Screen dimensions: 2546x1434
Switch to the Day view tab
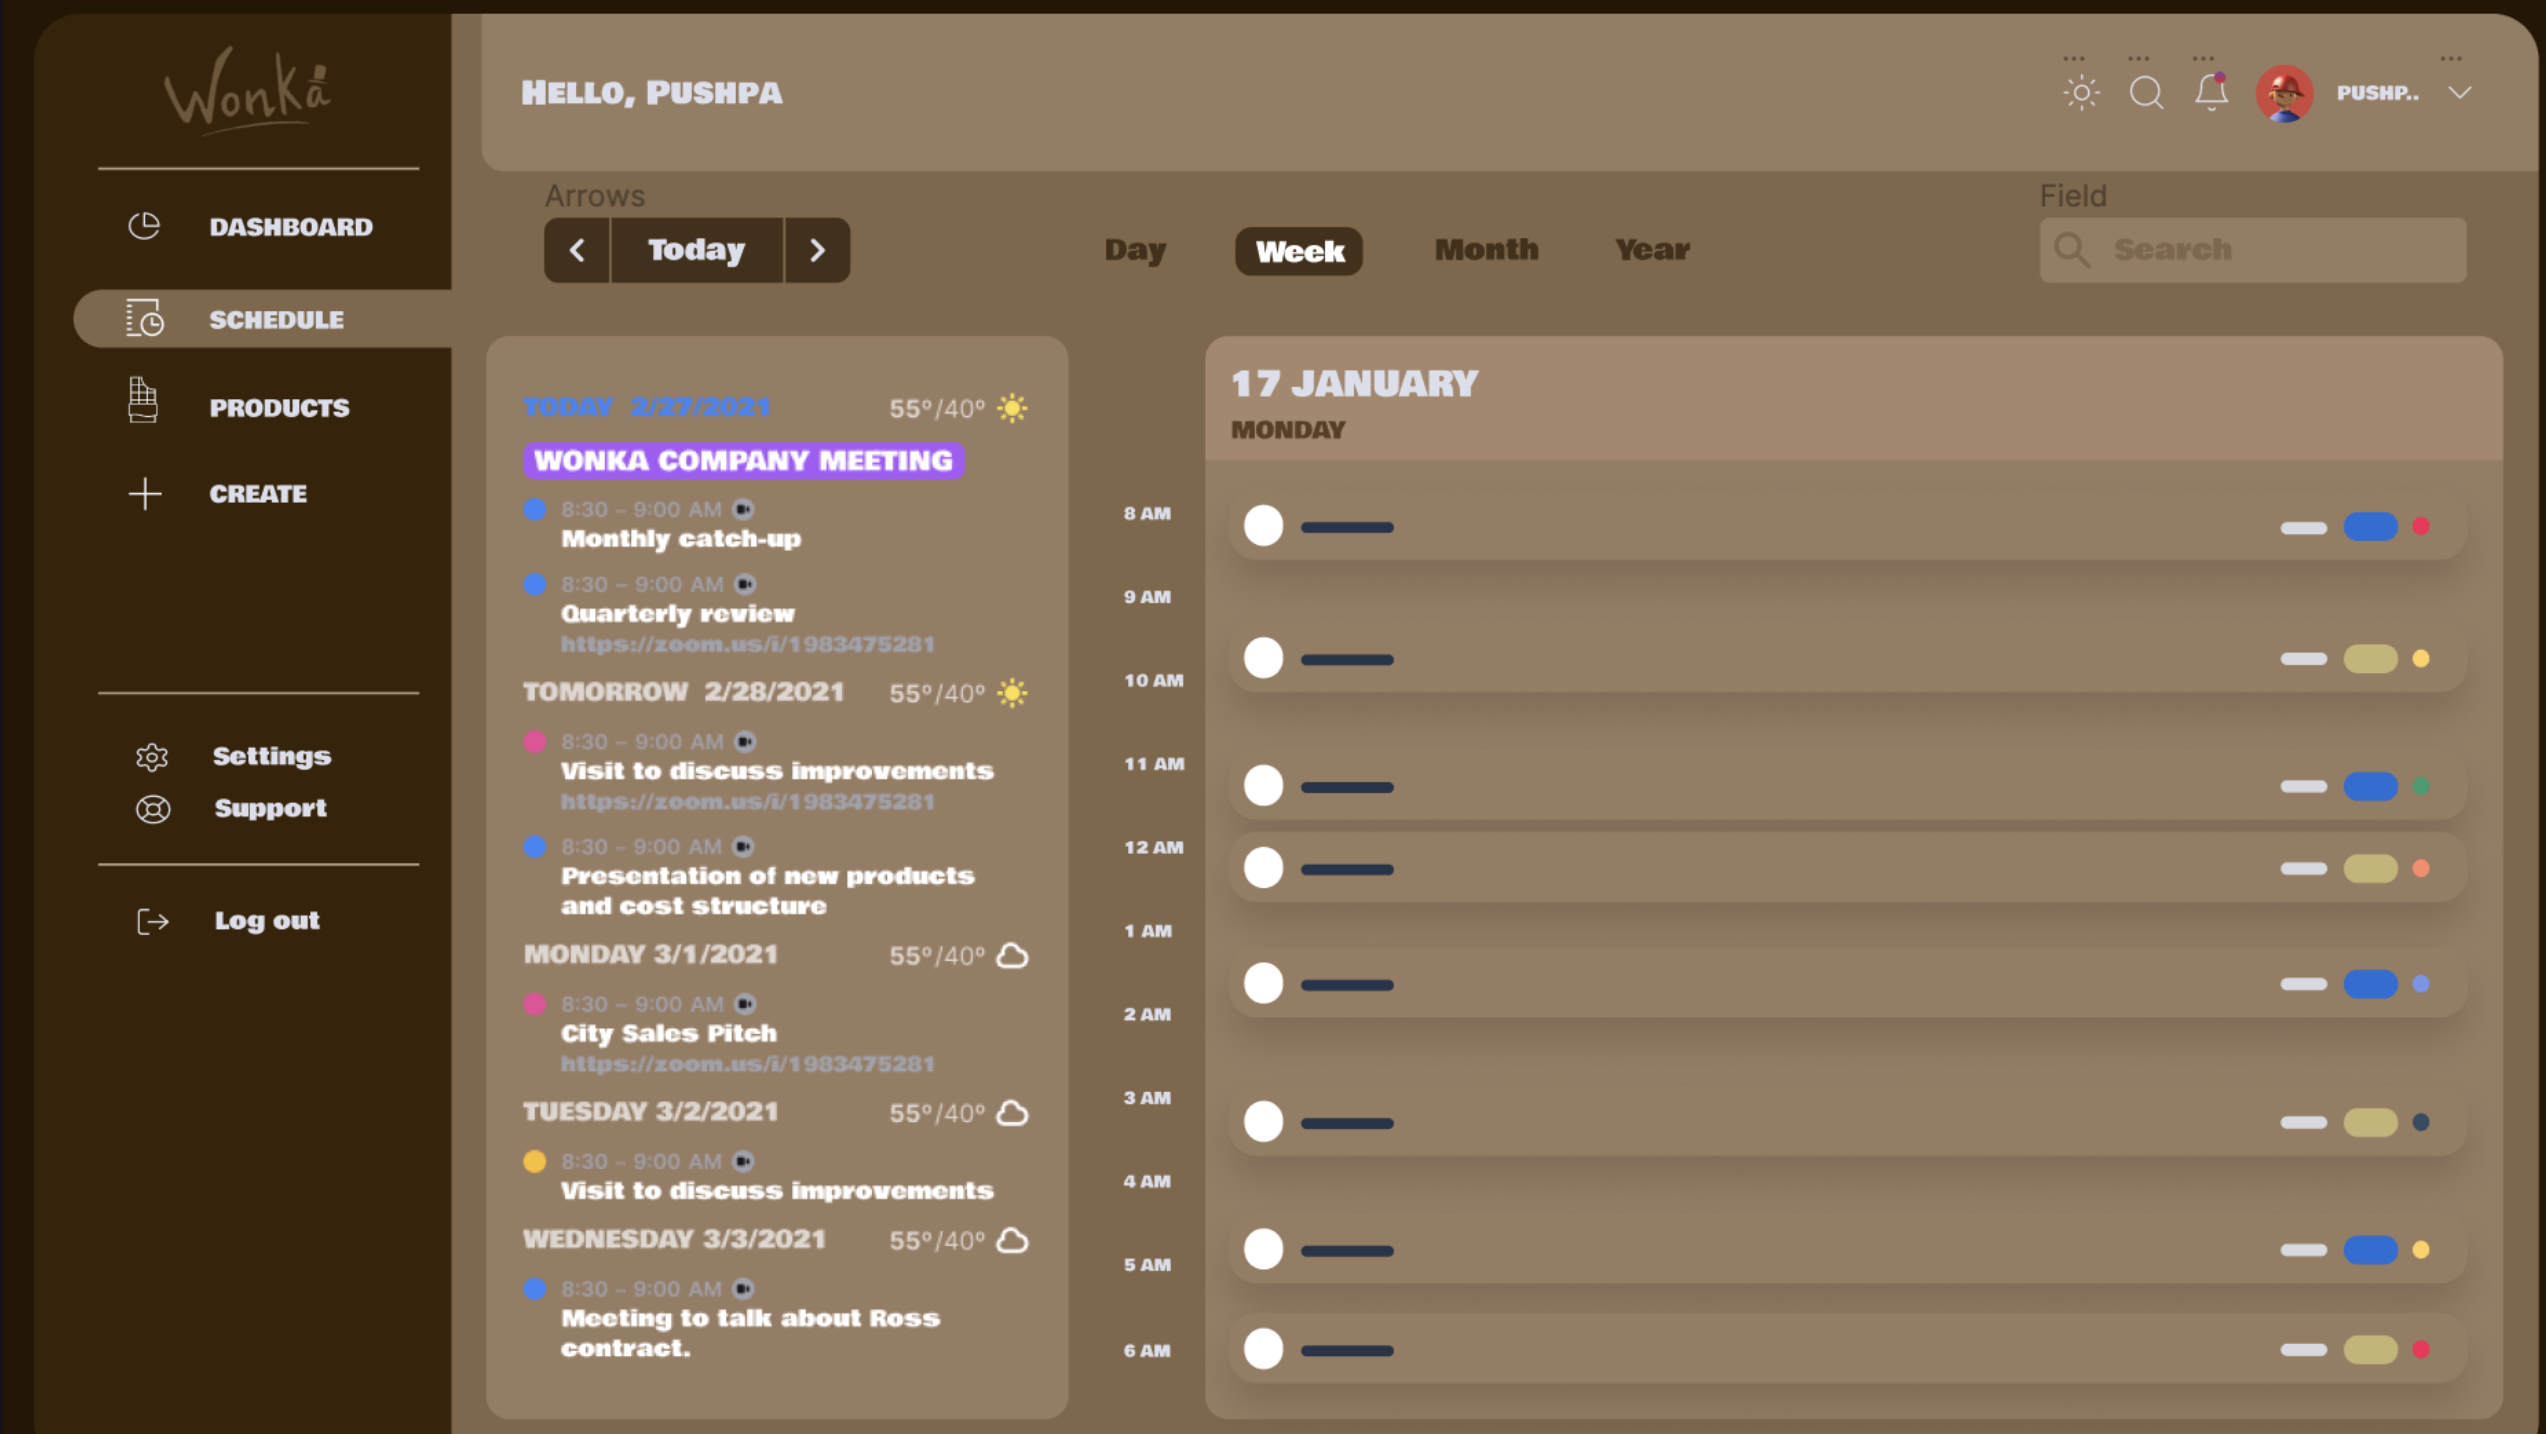[1135, 250]
